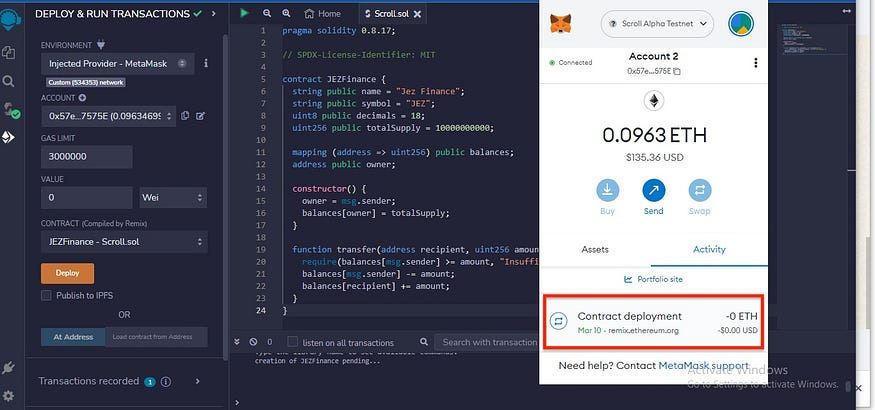This screenshot has height=410, width=875.
Task: Zoom in the editor font
Action: pos(286,13)
